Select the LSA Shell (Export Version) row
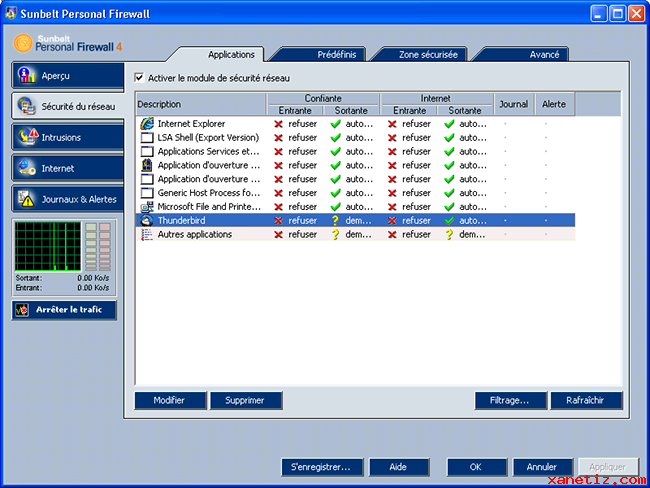The width and height of the screenshot is (650, 488). pyautogui.click(x=355, y=138)
